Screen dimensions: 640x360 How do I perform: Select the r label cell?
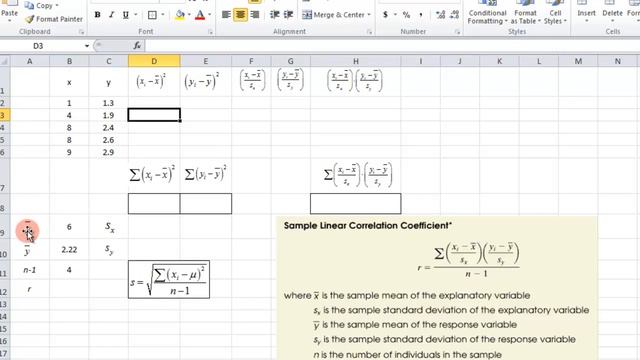coord(29,289)
